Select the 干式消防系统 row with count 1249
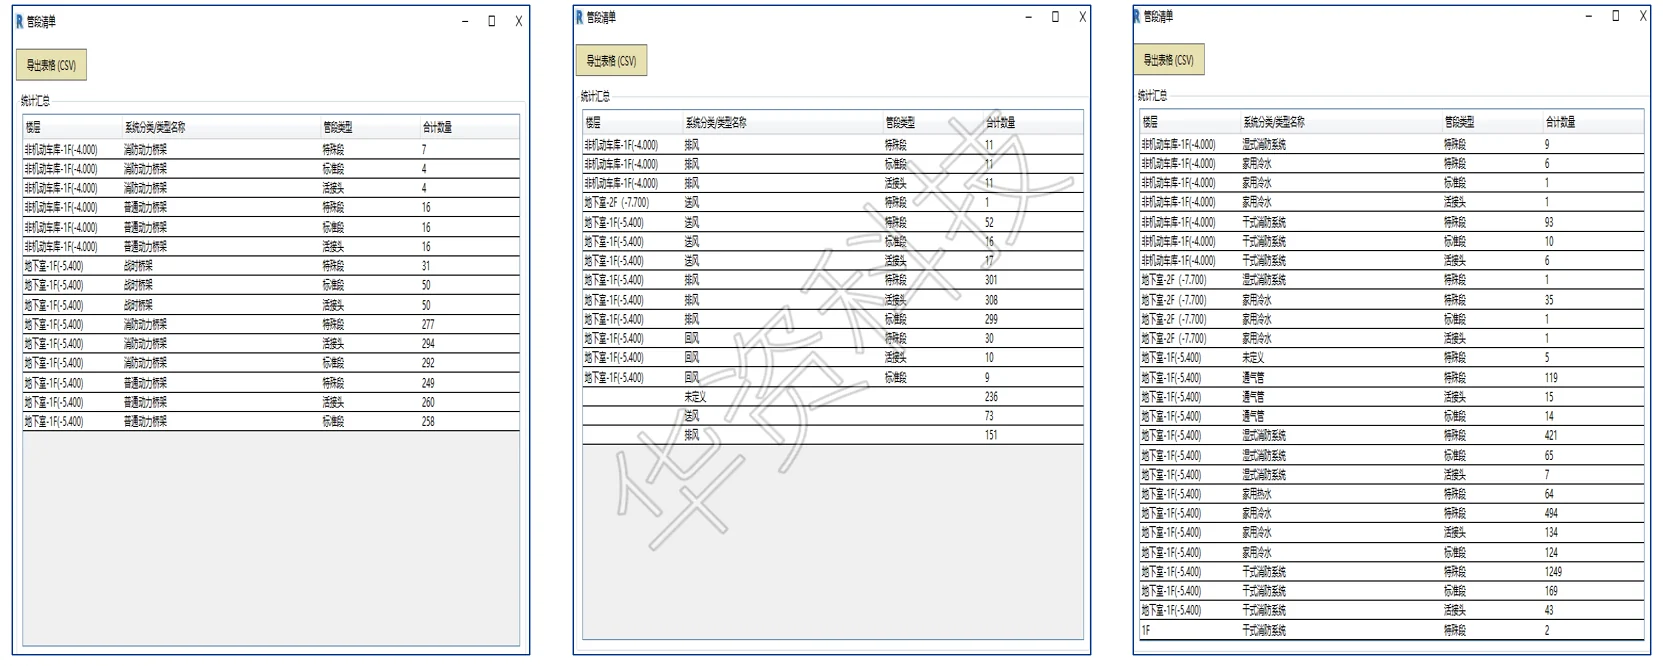Image resolution: width=1663 pixels, height=666 pixels. (x=1392, y=571)
